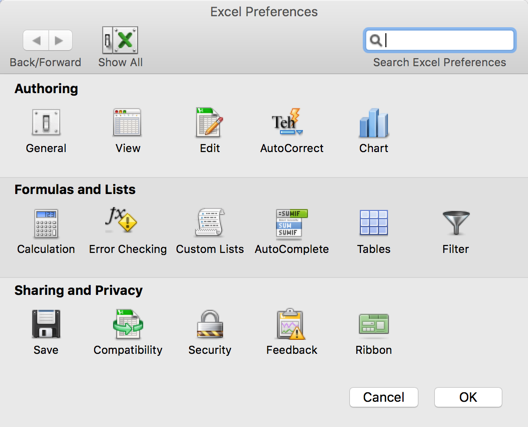The image size is (528, 427).
Task: Open the AutoComplete preferences icon
Action: (x=292, y=224)
